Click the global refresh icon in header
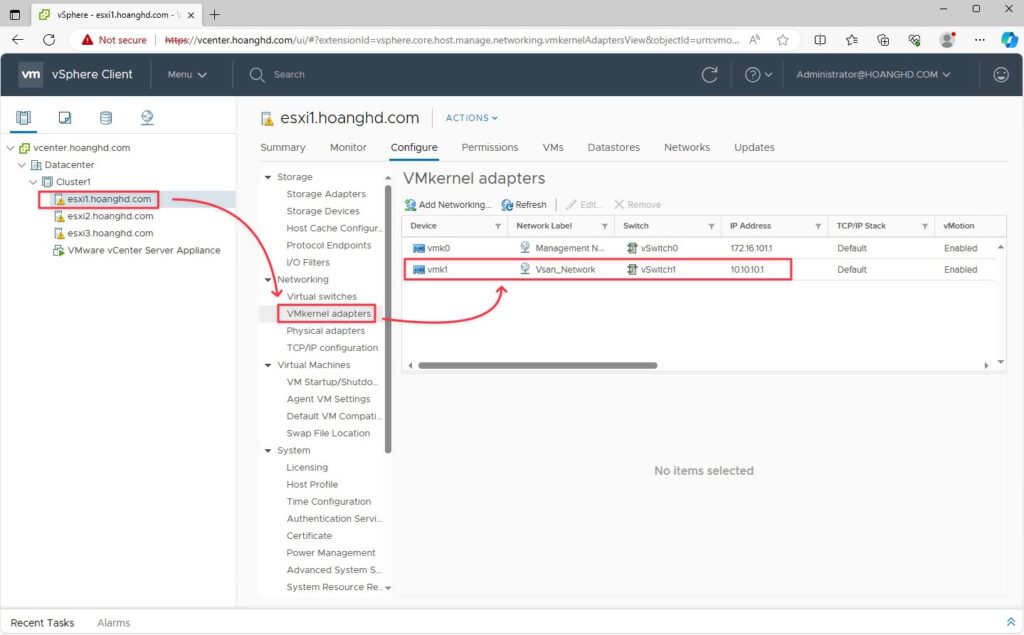Viewport: 1024px width, 635px height. [710, 74]
